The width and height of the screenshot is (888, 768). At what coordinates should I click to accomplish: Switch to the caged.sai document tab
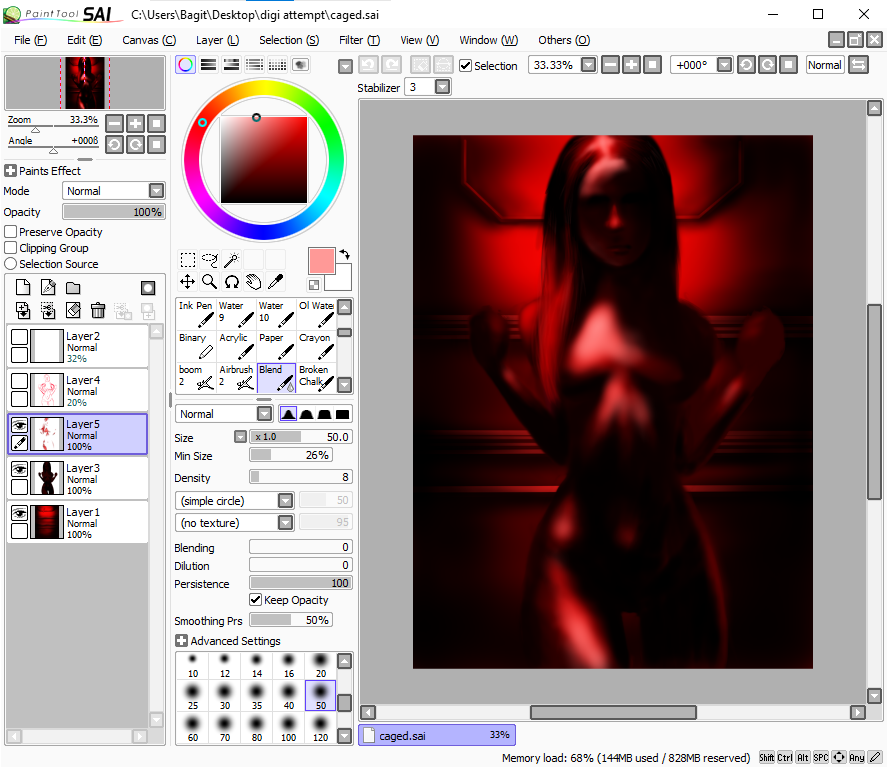pyautogui.click(x=437, y=735)
